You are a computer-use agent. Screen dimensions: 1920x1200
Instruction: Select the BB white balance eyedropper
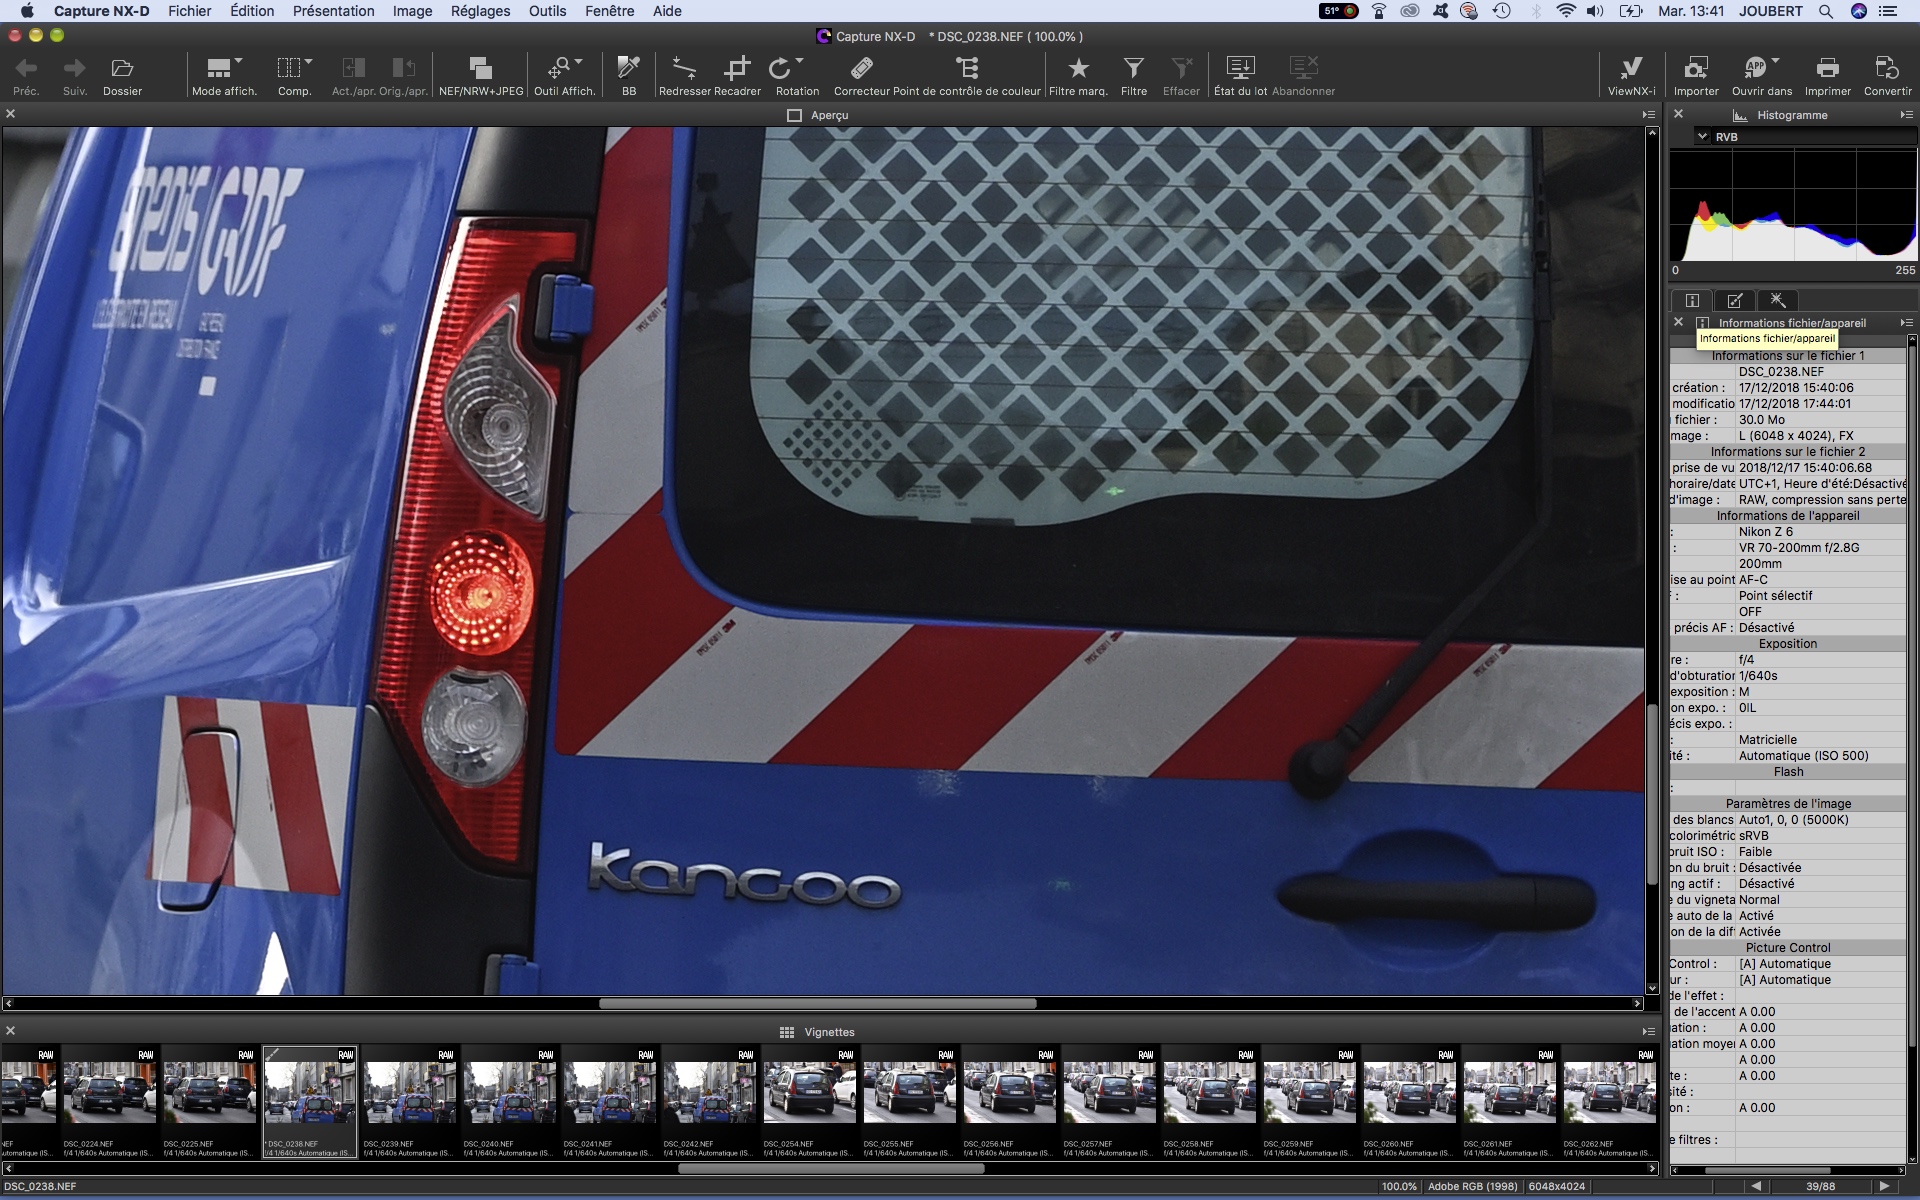point(629,76)
